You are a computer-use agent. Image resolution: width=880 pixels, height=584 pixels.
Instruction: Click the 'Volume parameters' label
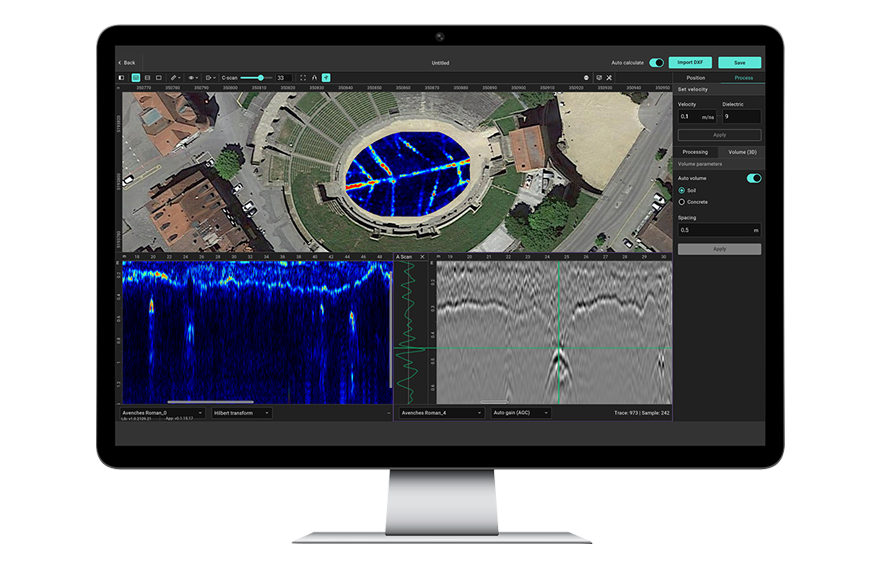tap(700, 164)
